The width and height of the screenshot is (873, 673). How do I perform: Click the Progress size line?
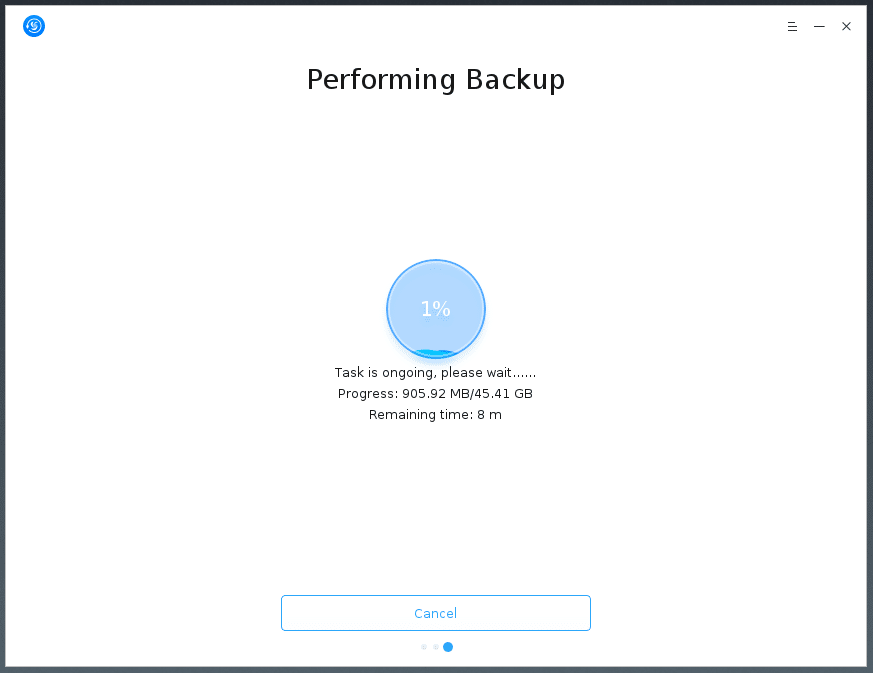(435, 394)
